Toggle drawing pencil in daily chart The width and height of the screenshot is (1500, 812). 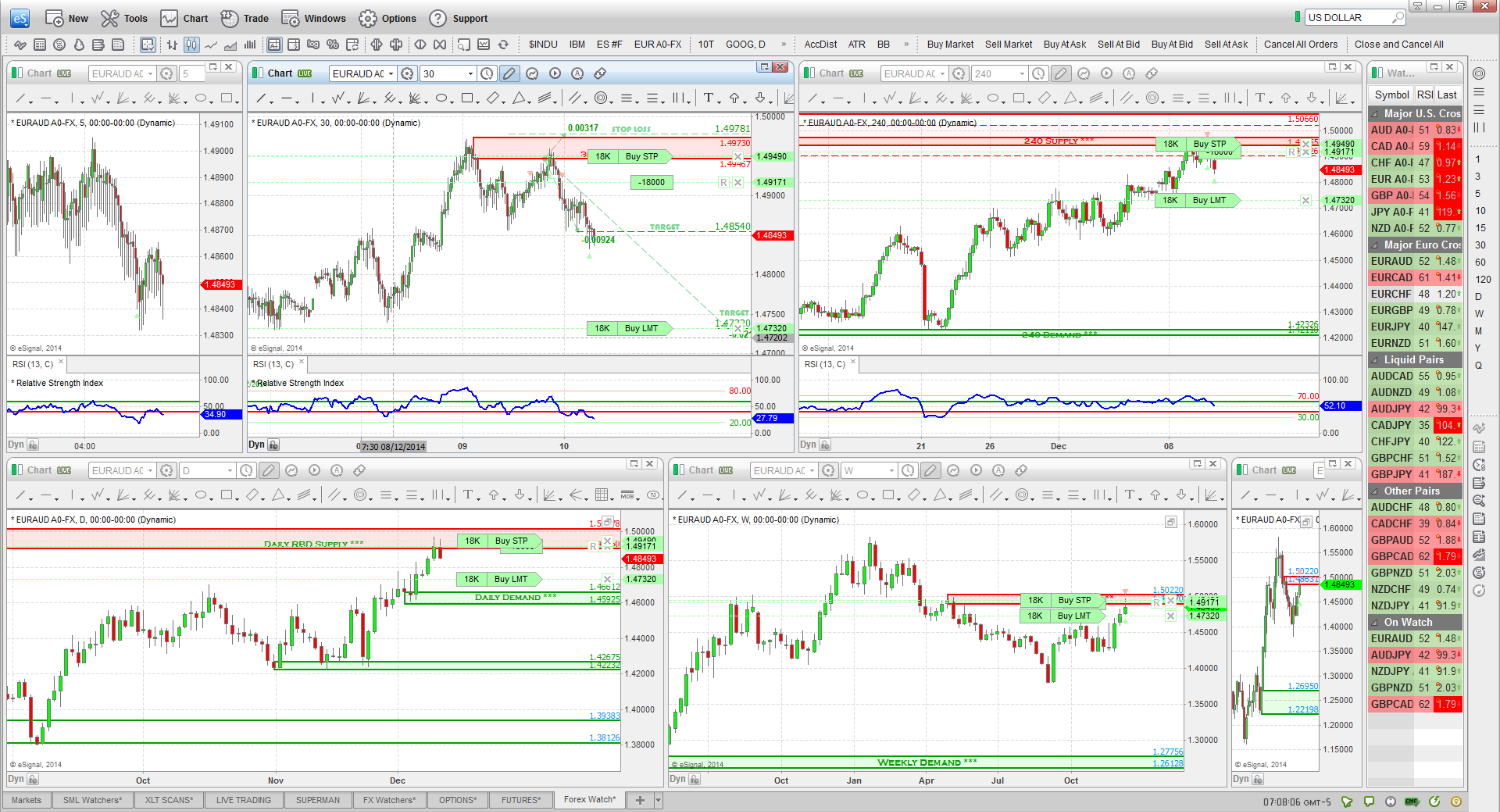pos(269,470)
